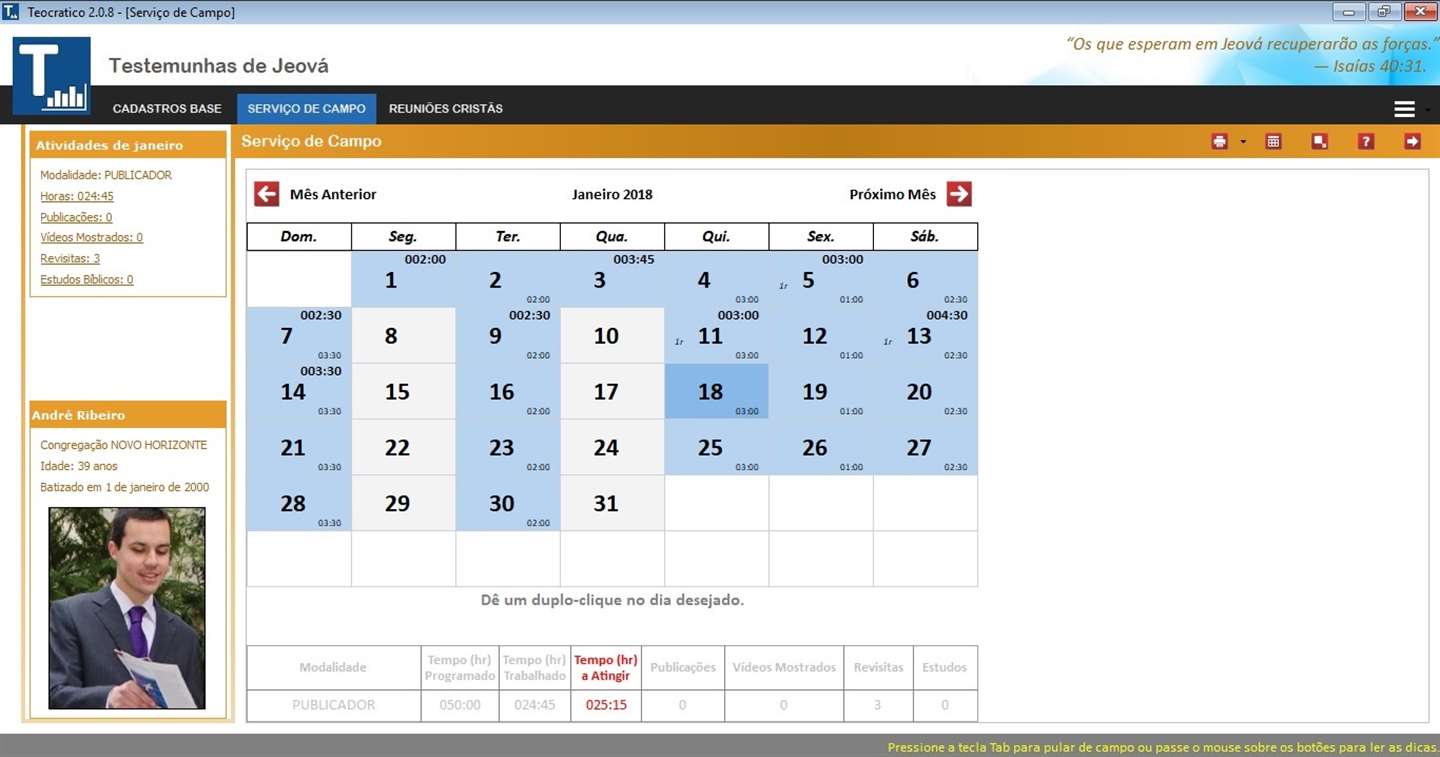Click the print icon in the orange toolbar

click(x=1219, y=142)
